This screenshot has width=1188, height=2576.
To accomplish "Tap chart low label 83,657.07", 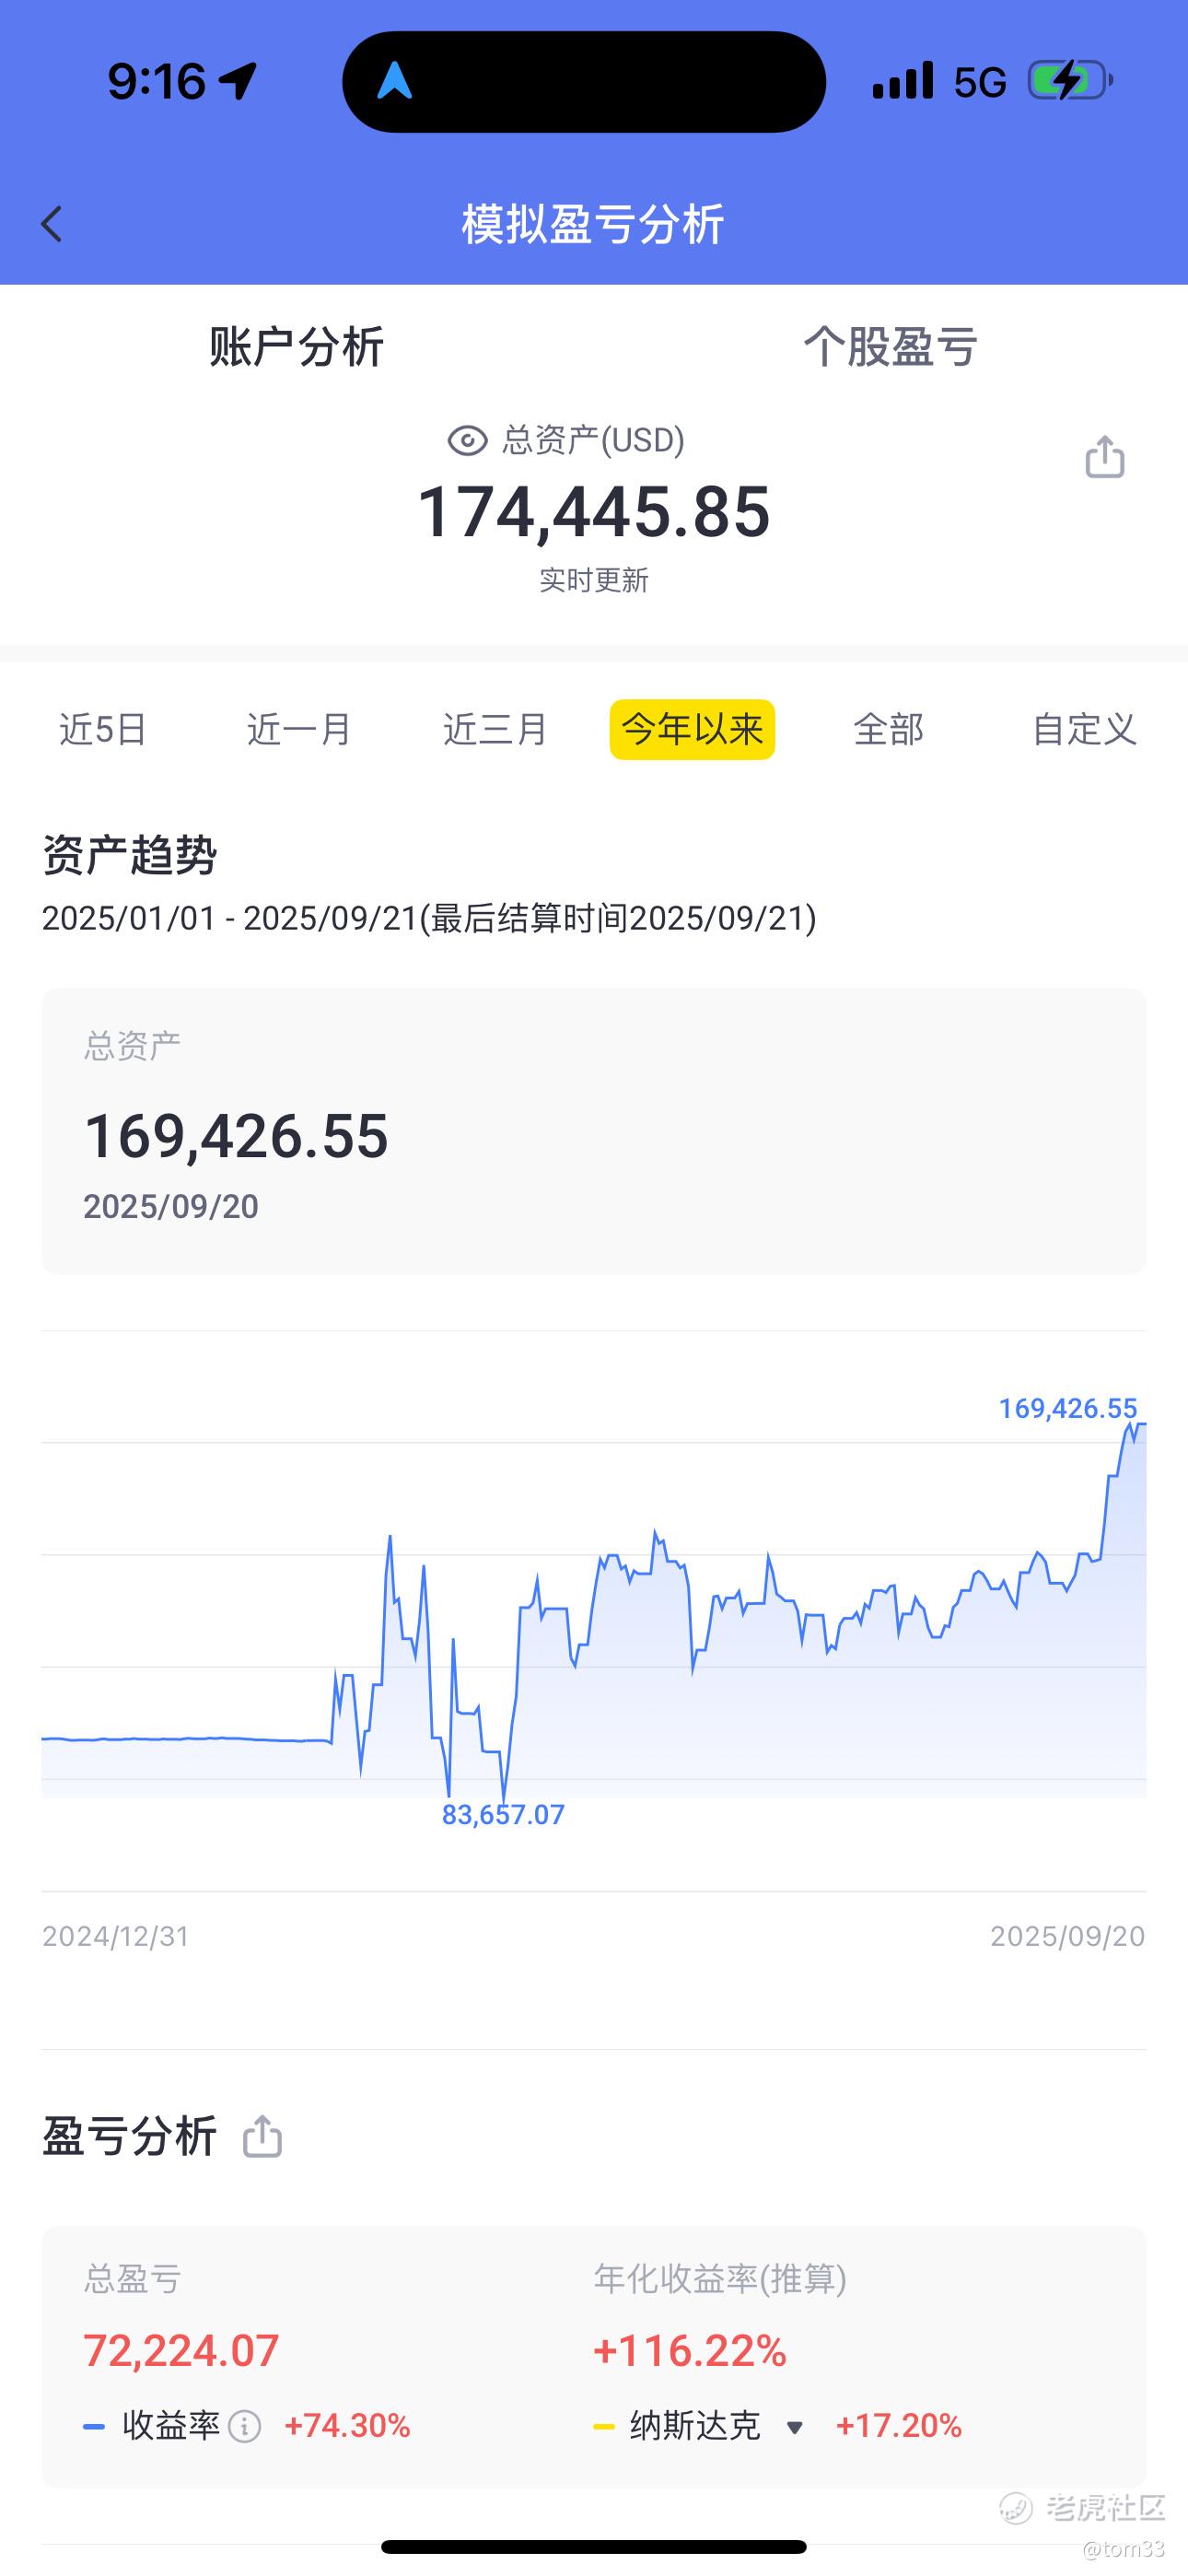I will tap(503, 1814).
